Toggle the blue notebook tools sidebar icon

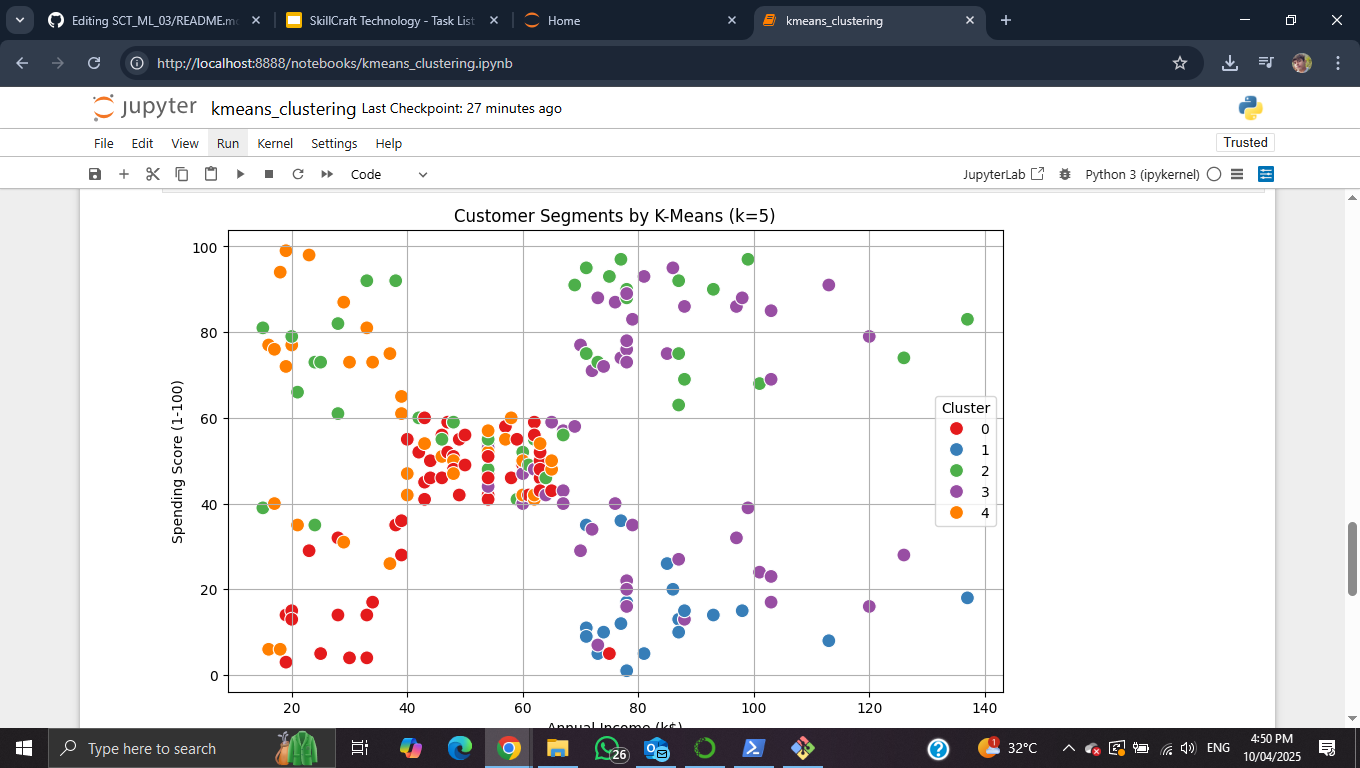point(1266,174)
